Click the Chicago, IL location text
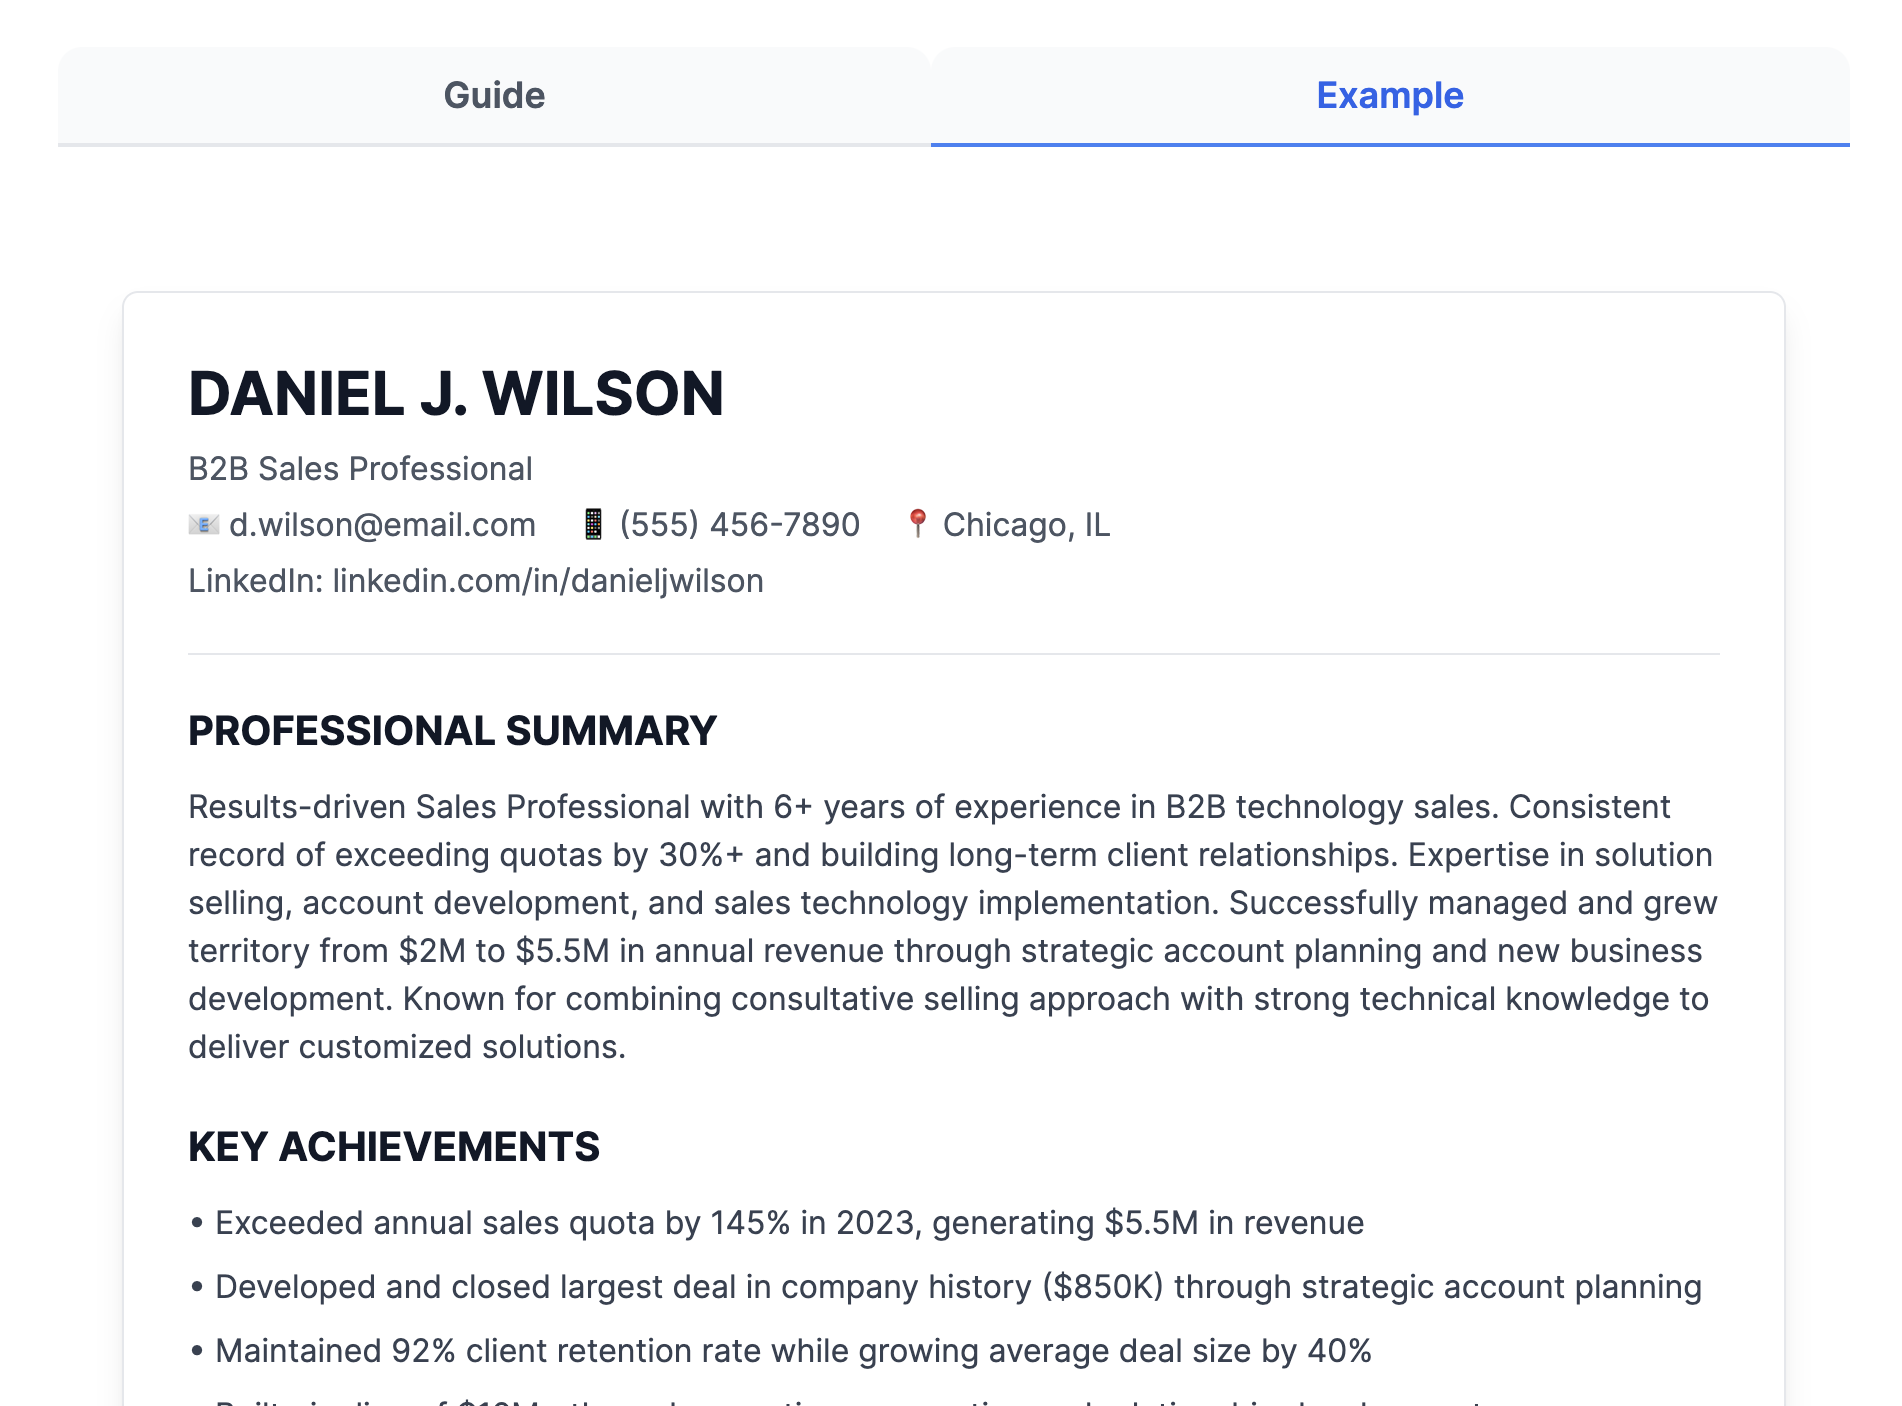 (1026, 525)
